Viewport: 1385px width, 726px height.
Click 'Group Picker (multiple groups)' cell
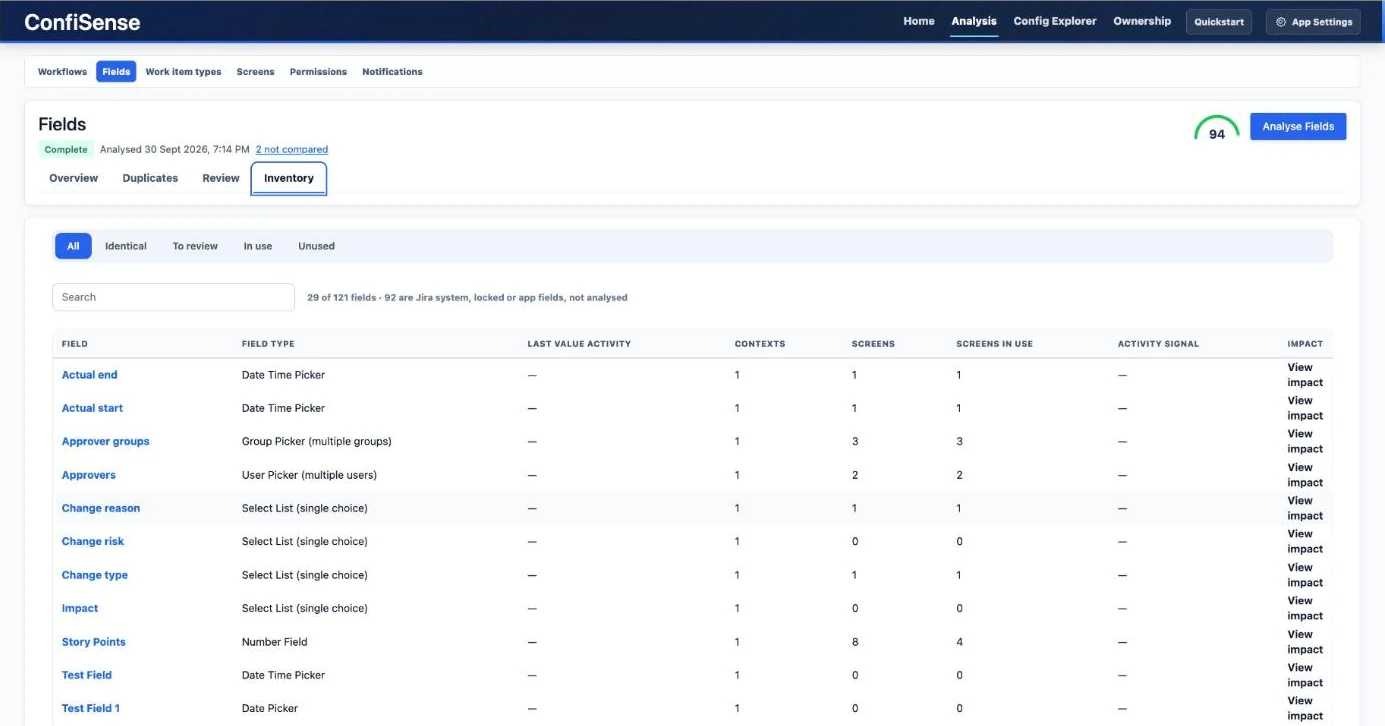pos(316,441)
